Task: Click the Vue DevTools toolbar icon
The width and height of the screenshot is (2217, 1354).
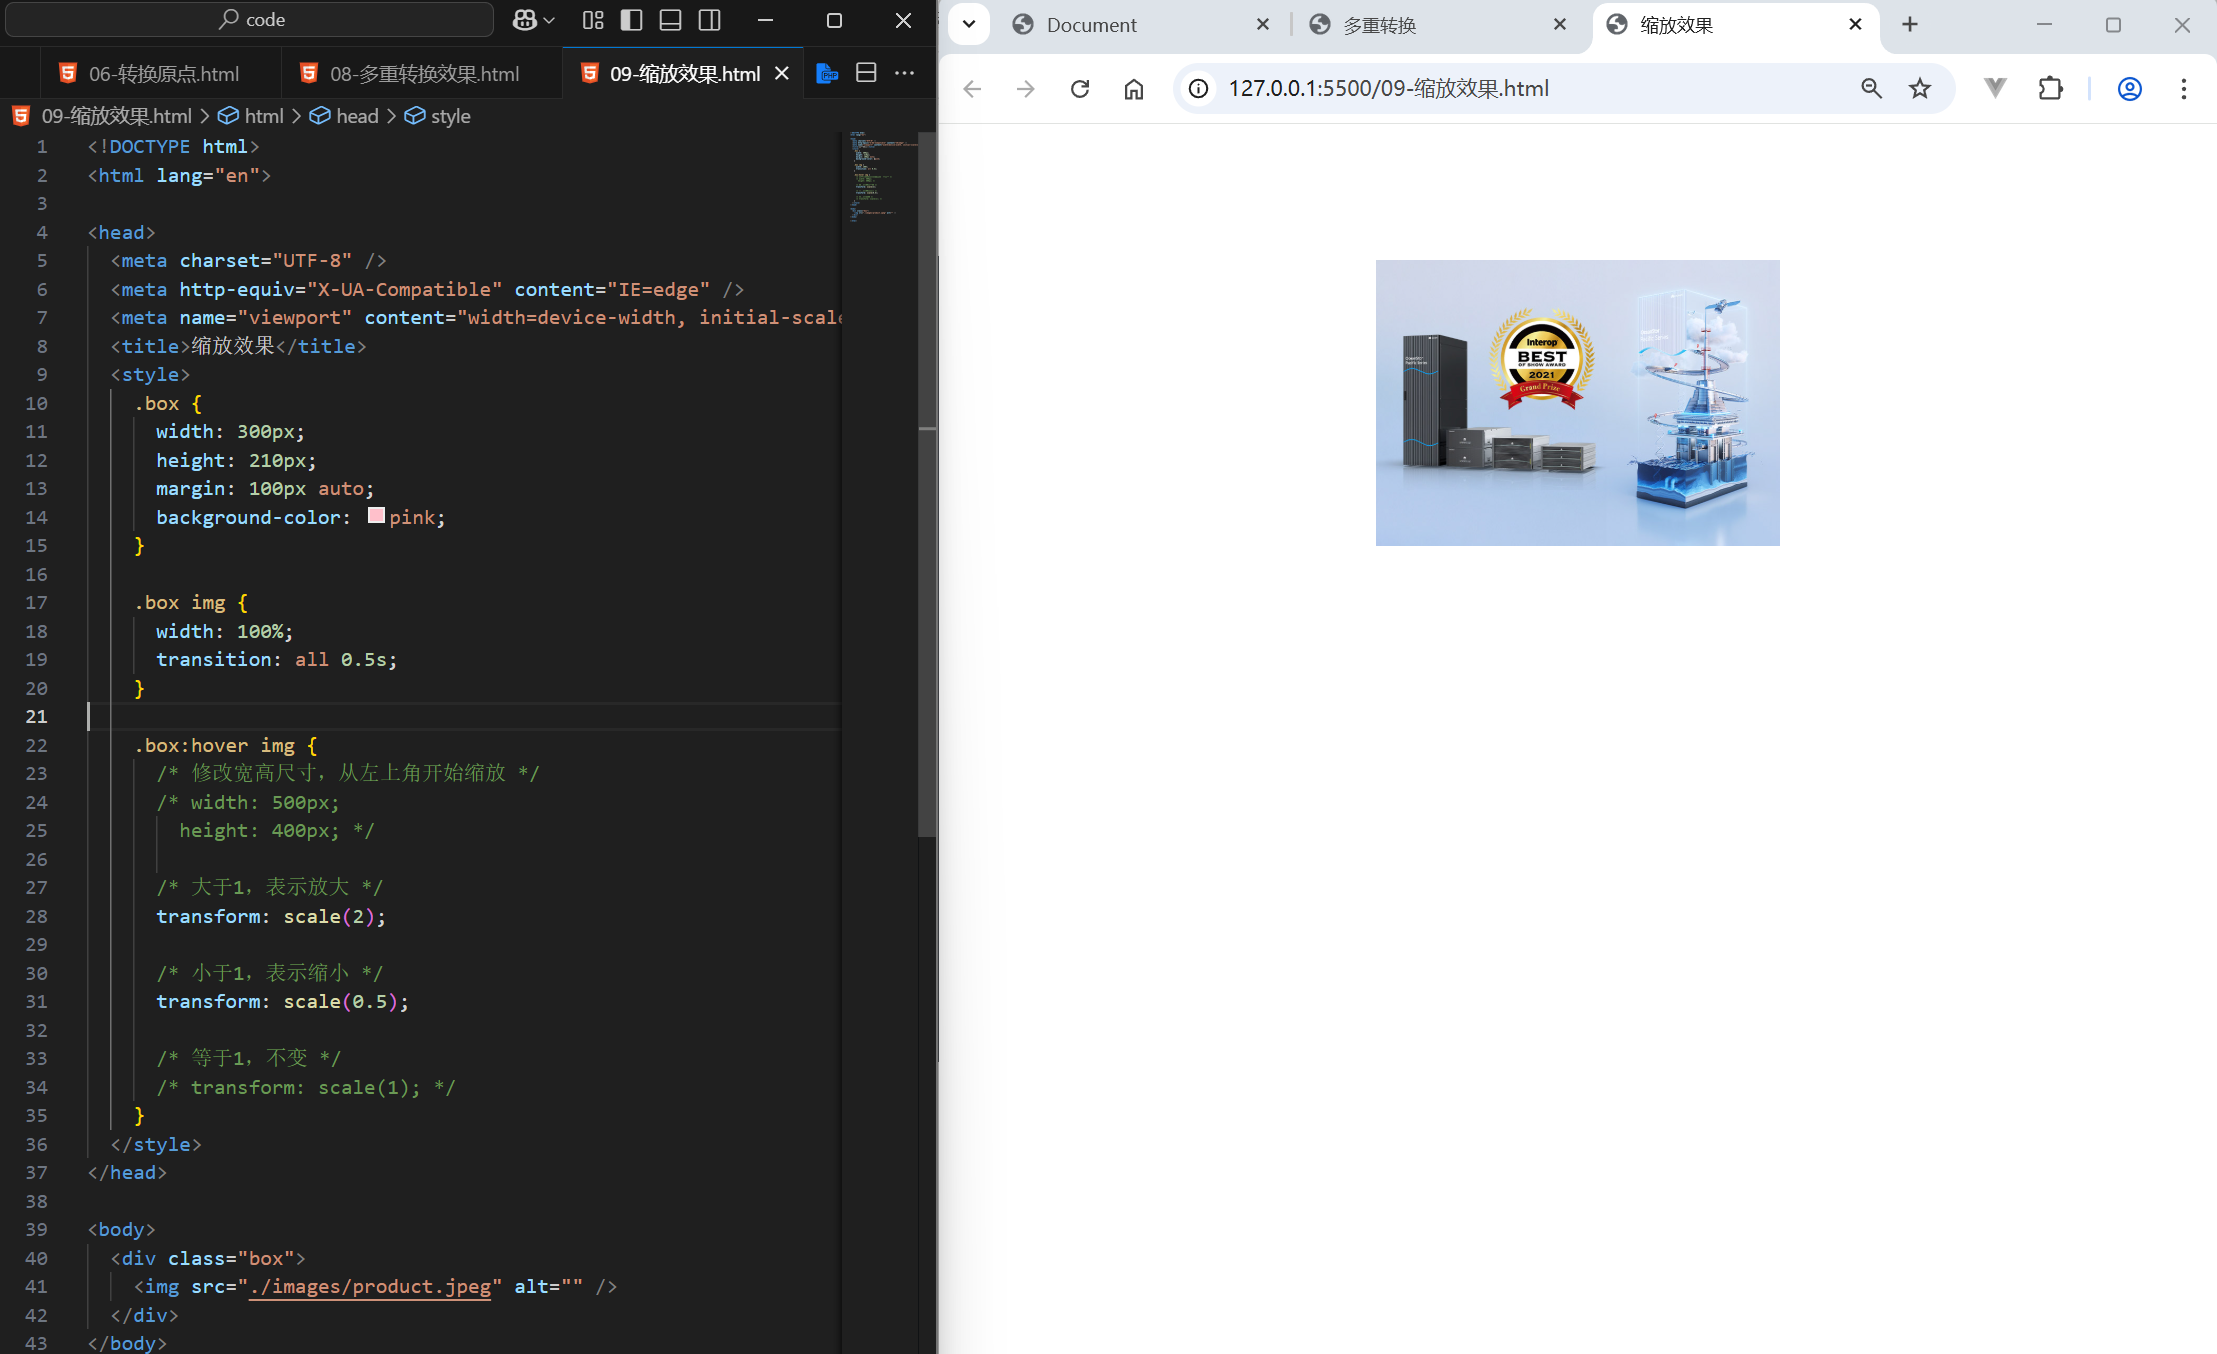Action: click(x=1995, y=88)
